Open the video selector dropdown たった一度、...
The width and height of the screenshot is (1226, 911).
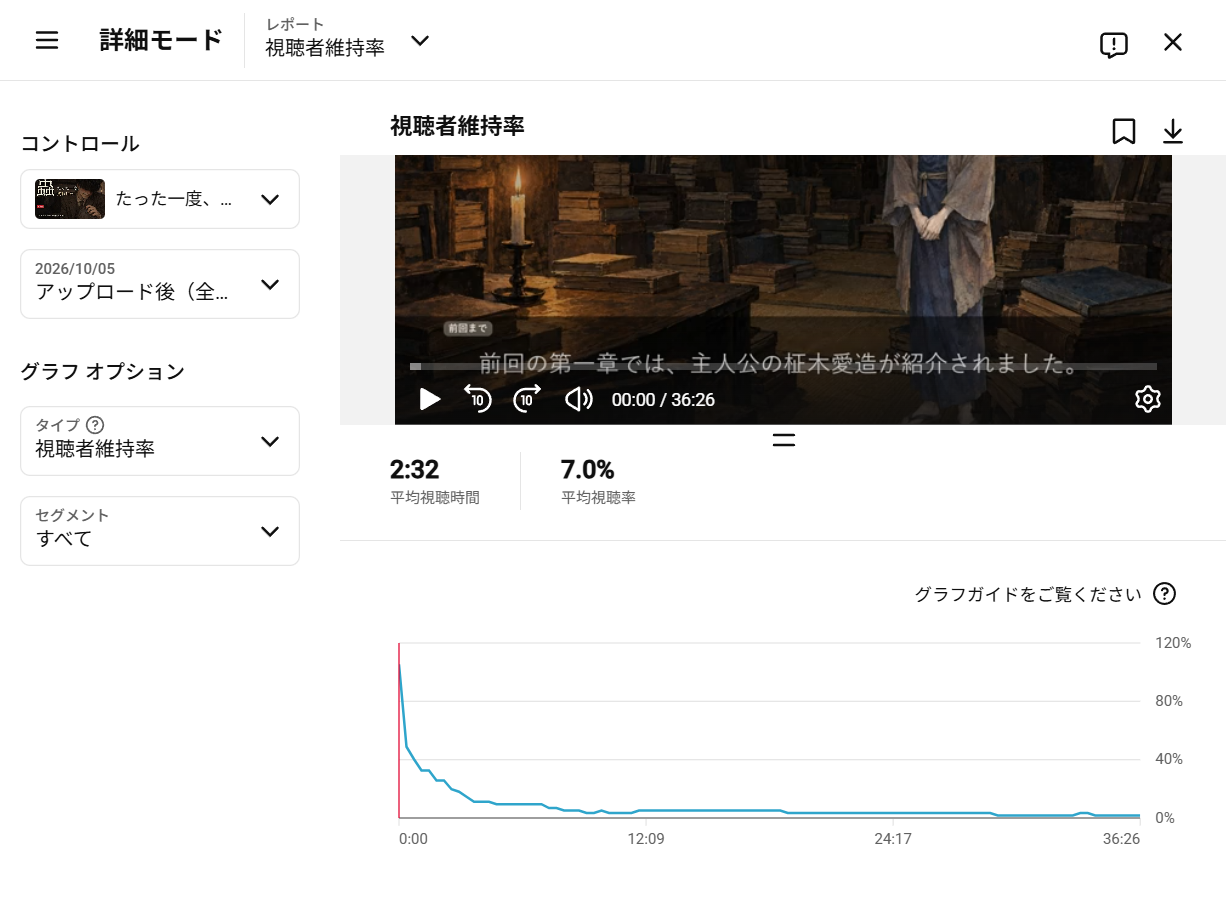[160, 199]
